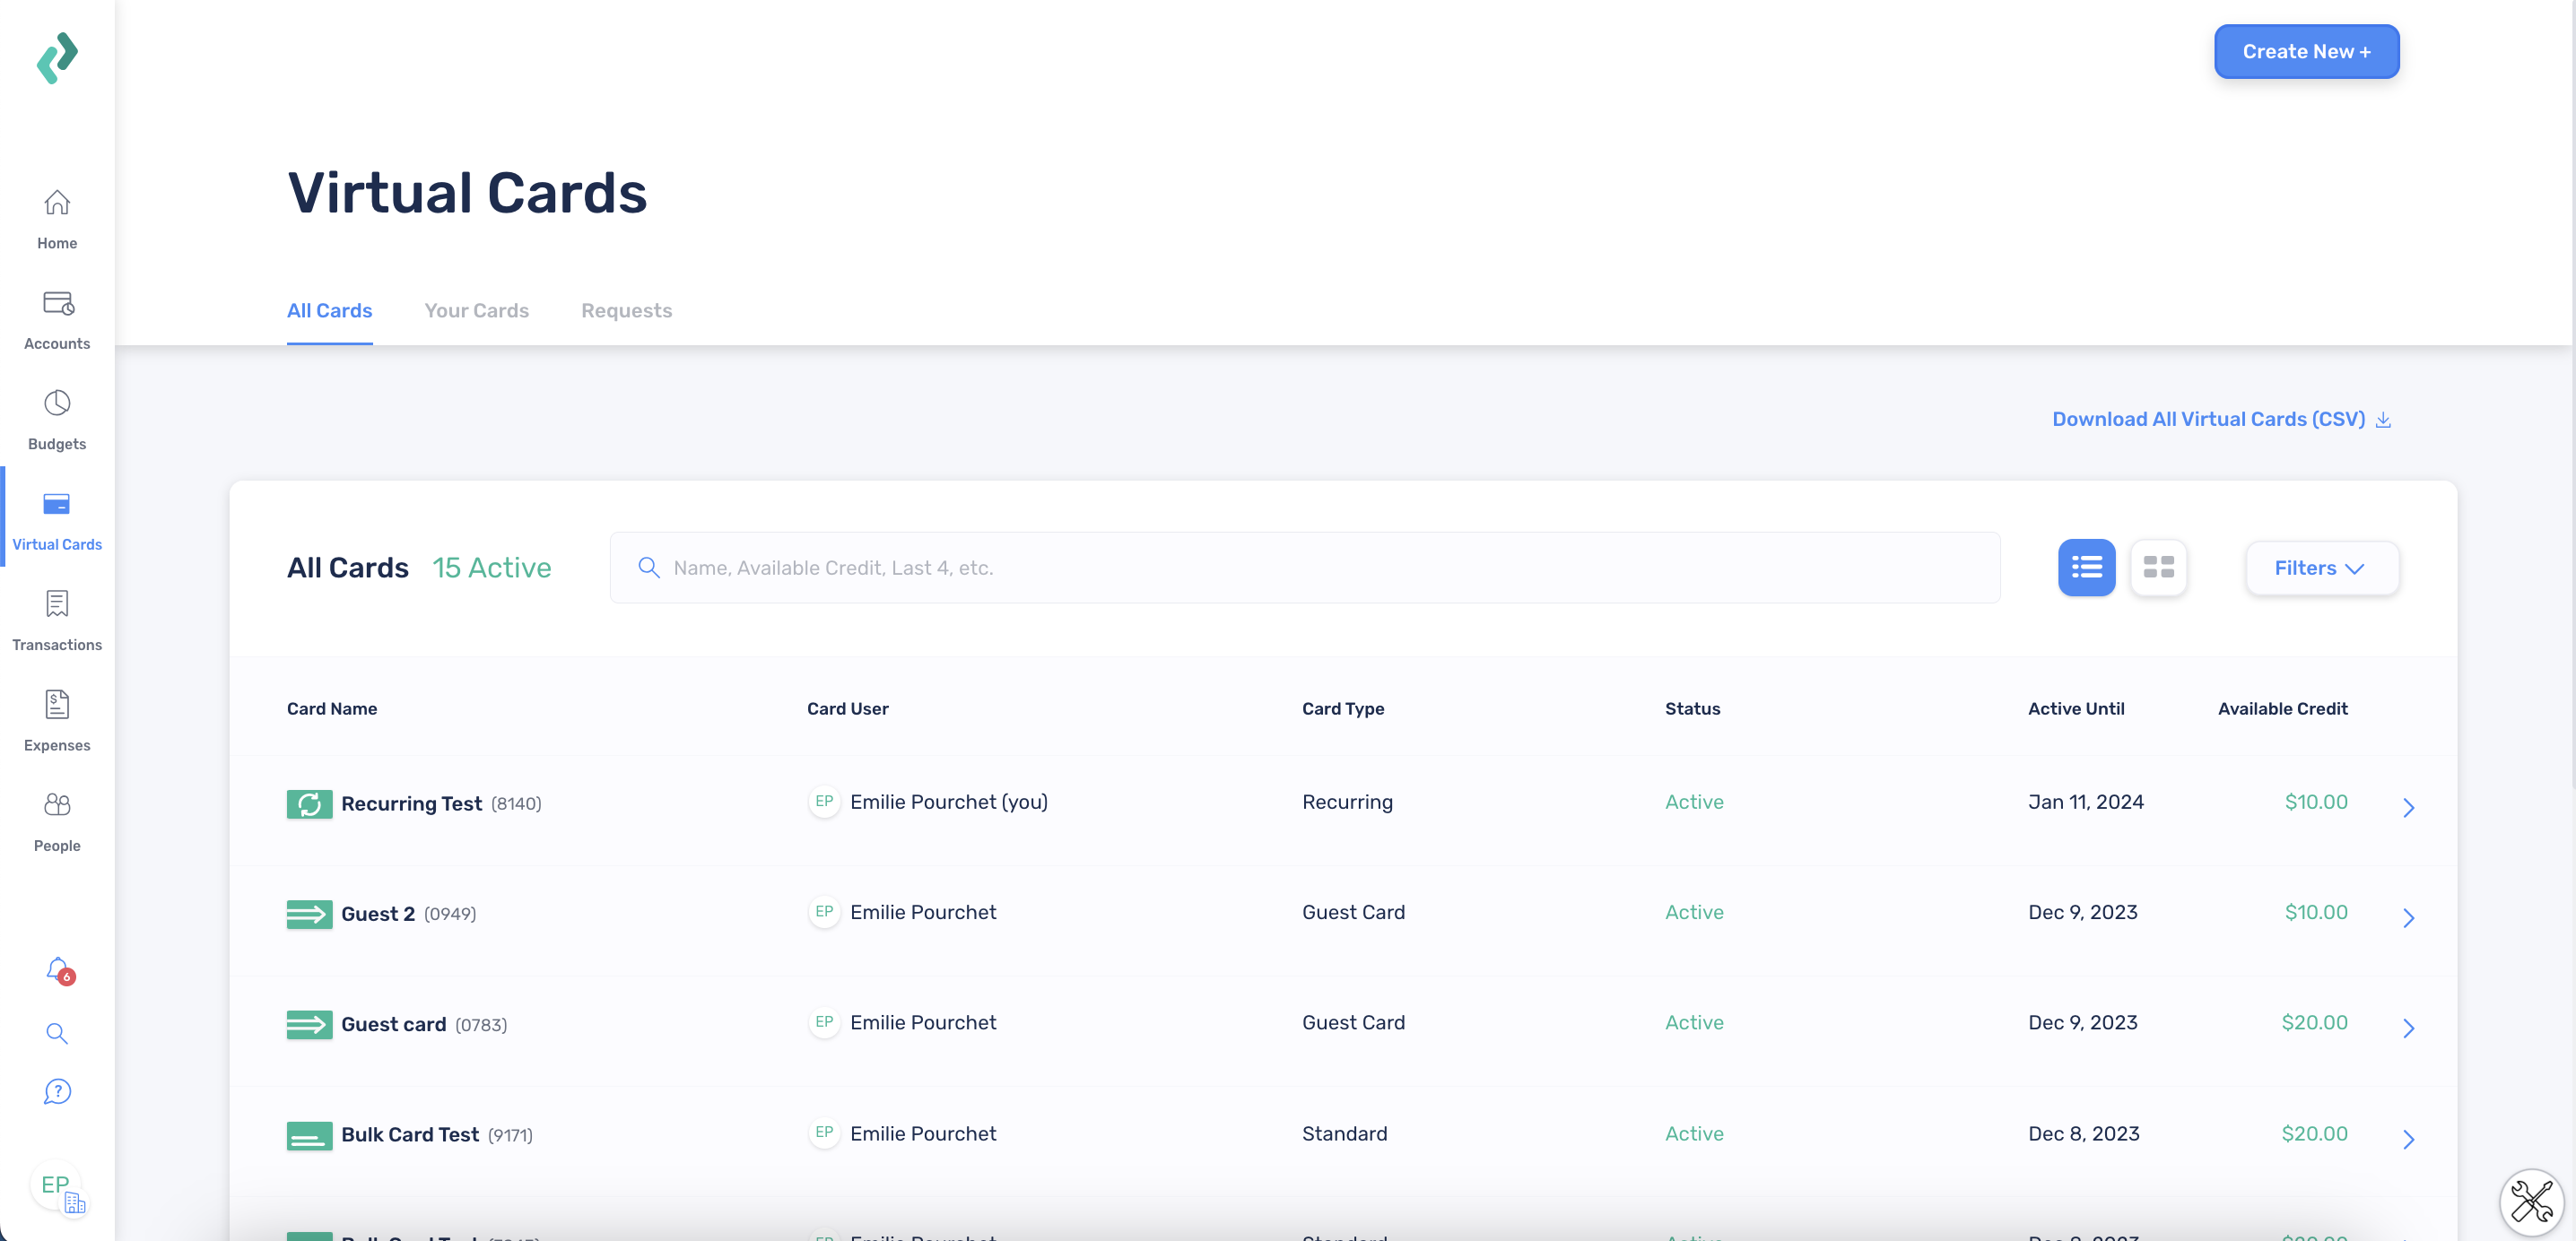Click Create New + button
This screenshot has width=2576, height=1241.
tap(2306, 51)
